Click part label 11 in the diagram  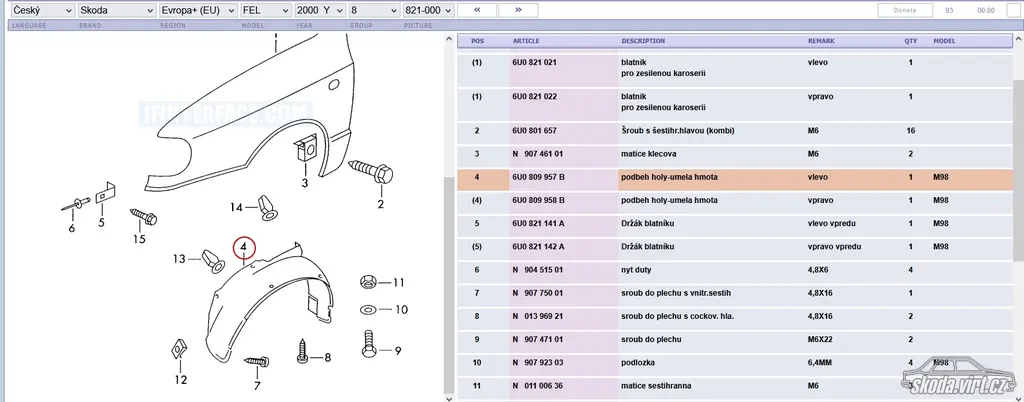[399, 283]
